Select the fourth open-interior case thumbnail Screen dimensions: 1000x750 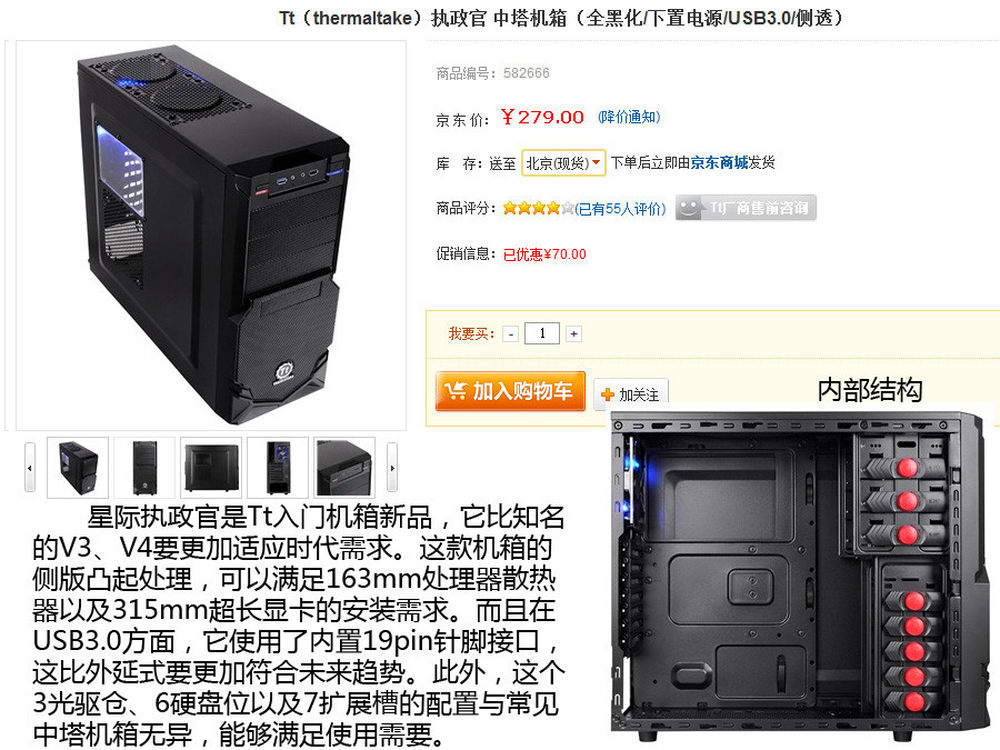pos(277,467)
